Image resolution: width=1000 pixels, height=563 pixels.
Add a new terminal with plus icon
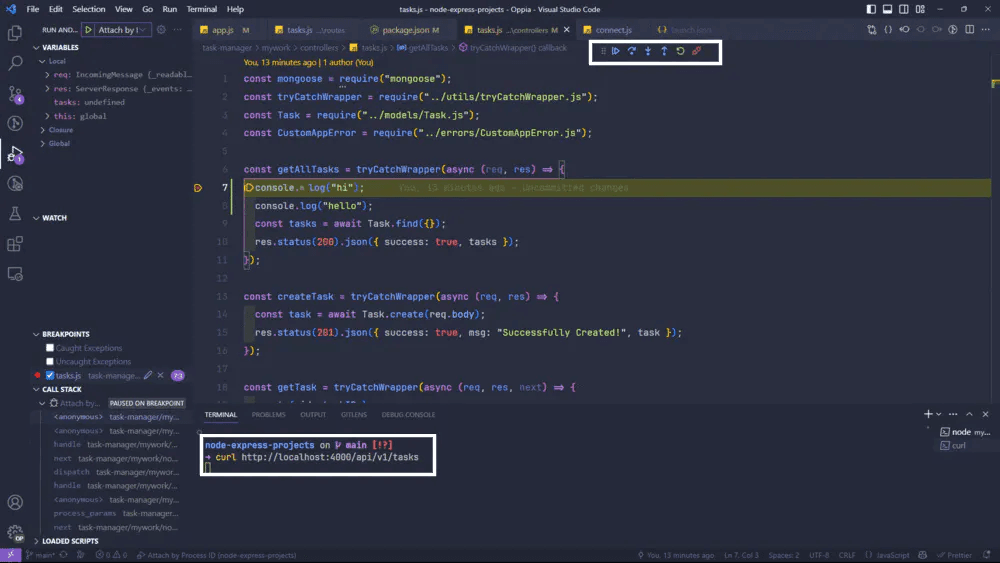coord(928,414)
